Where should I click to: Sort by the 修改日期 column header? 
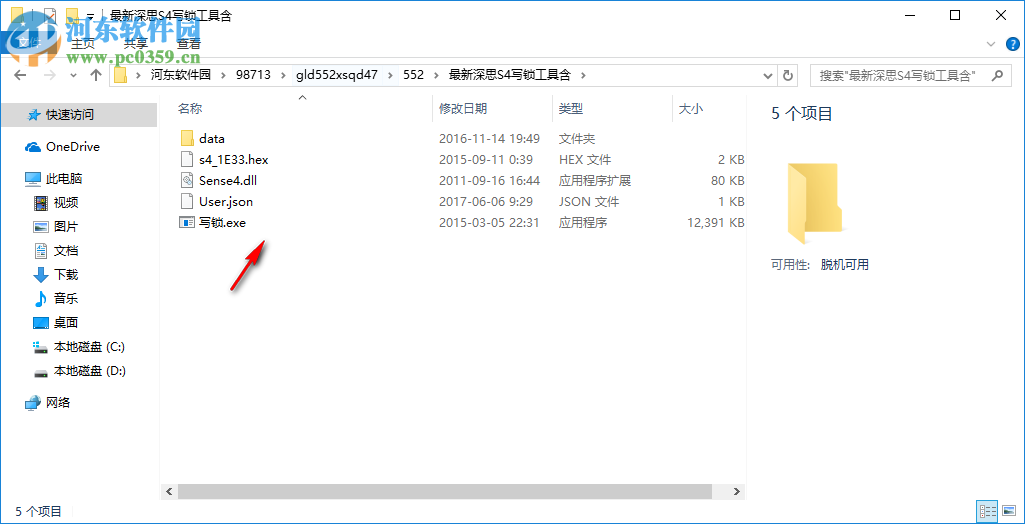pyautogui.click(x=463, y=108)
